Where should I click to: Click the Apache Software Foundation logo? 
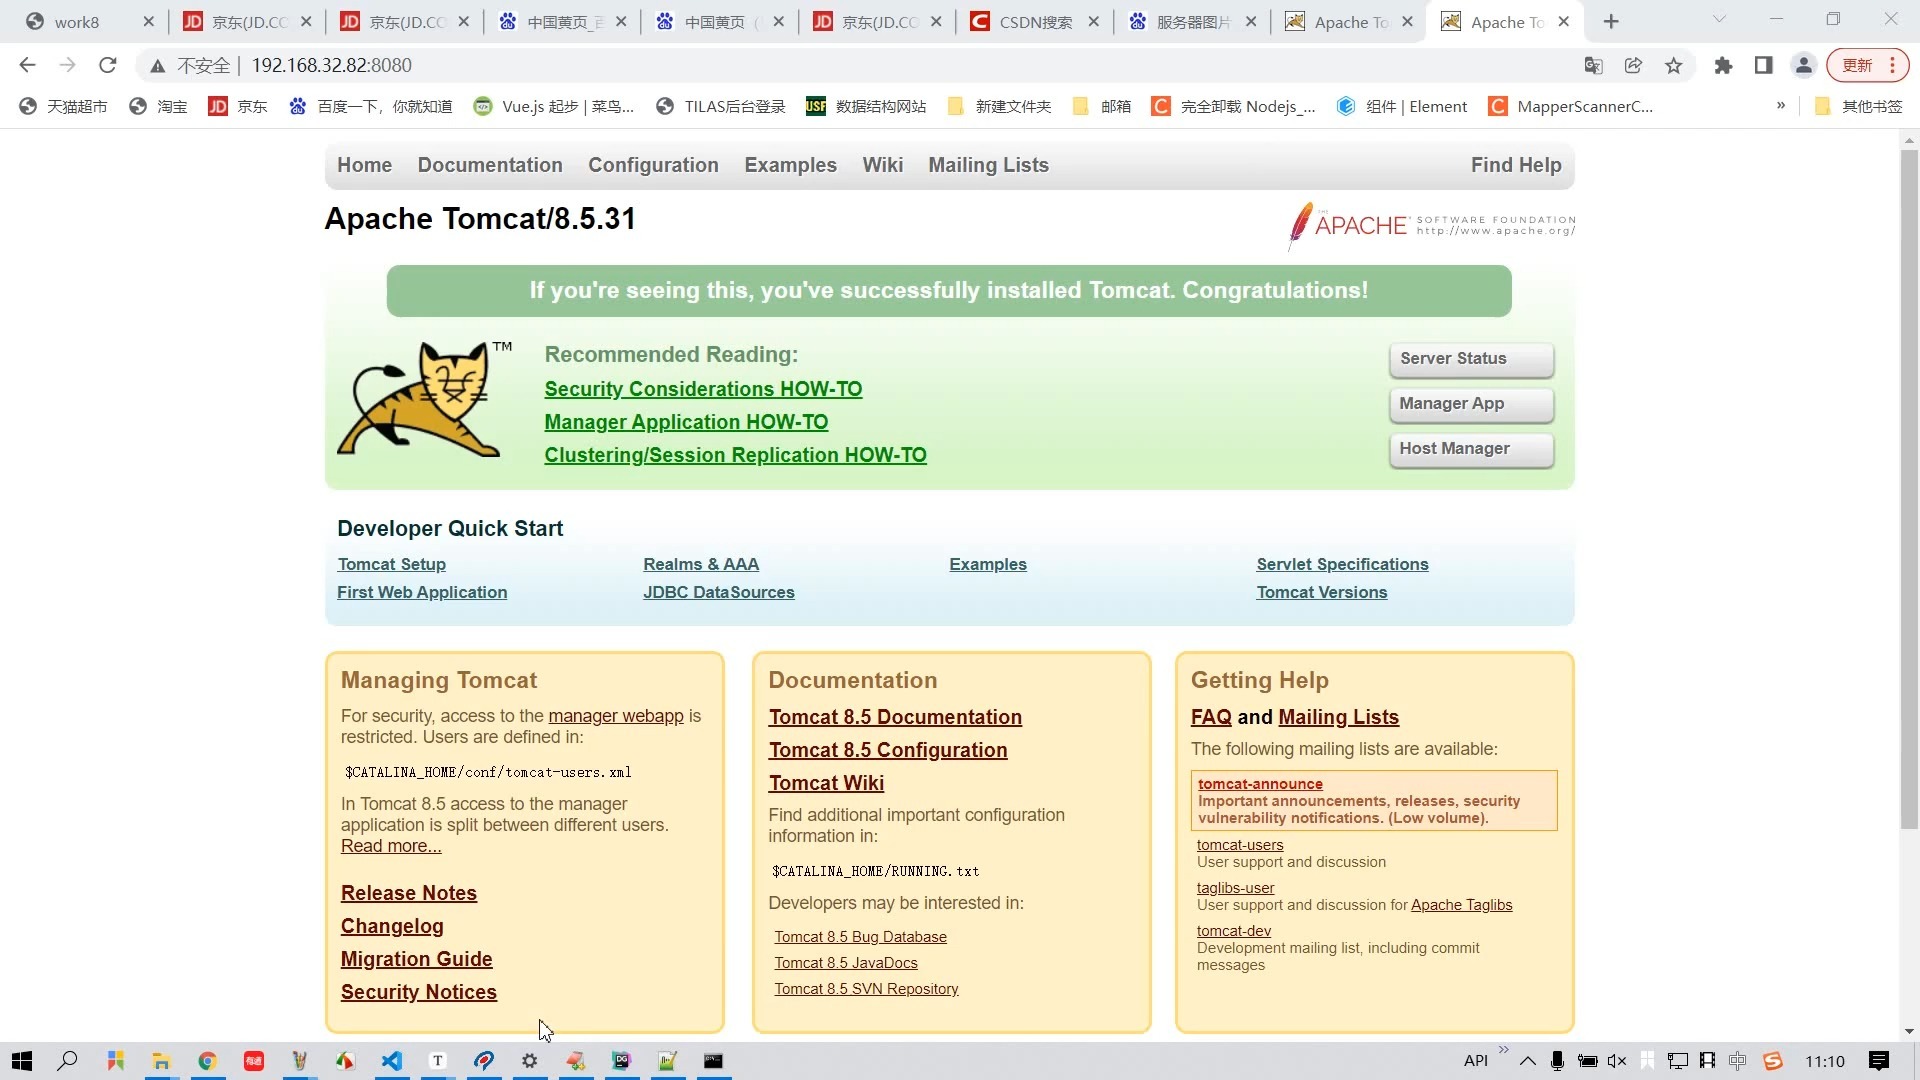click(1431, 225)
